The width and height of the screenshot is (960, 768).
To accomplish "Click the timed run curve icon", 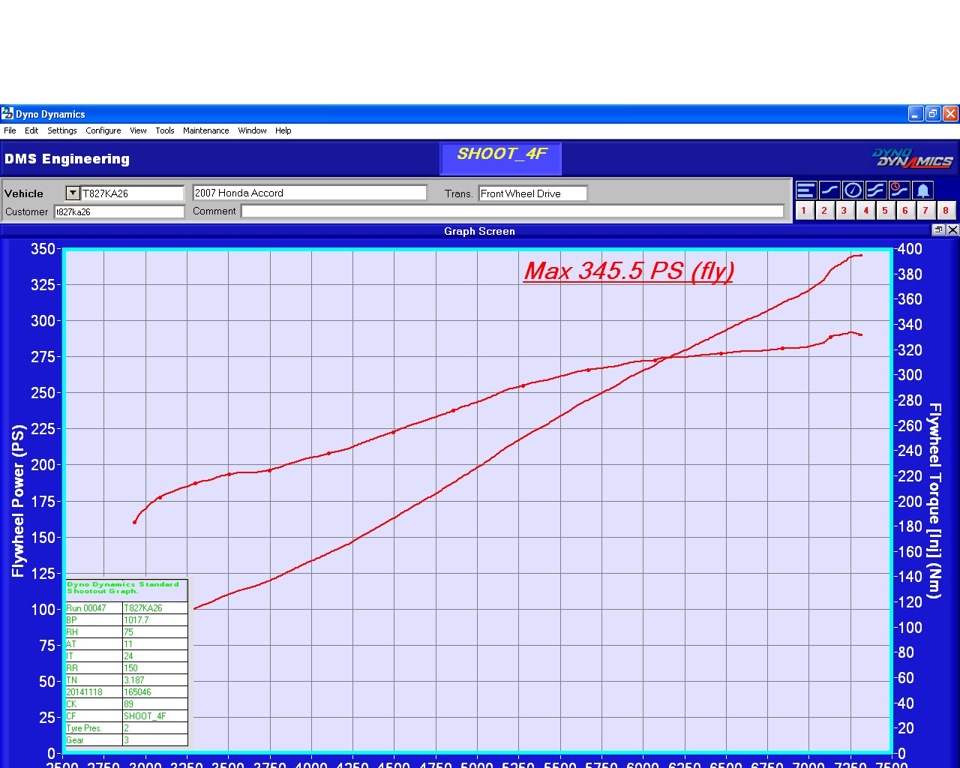I will point(897,190).
